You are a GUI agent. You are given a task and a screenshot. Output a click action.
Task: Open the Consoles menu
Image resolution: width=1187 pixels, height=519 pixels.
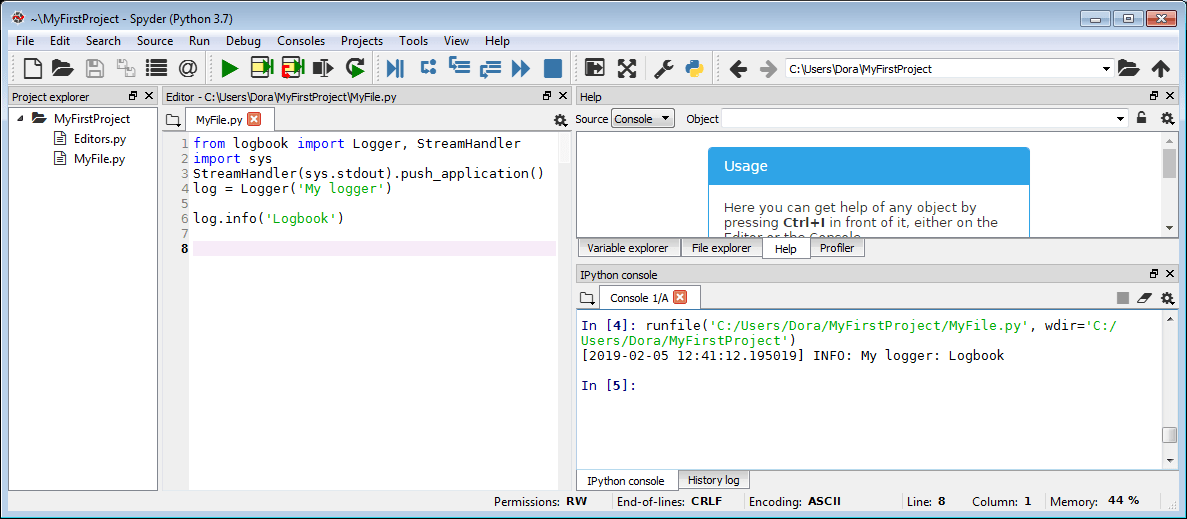pyautogui.click(x=301, y=41)
